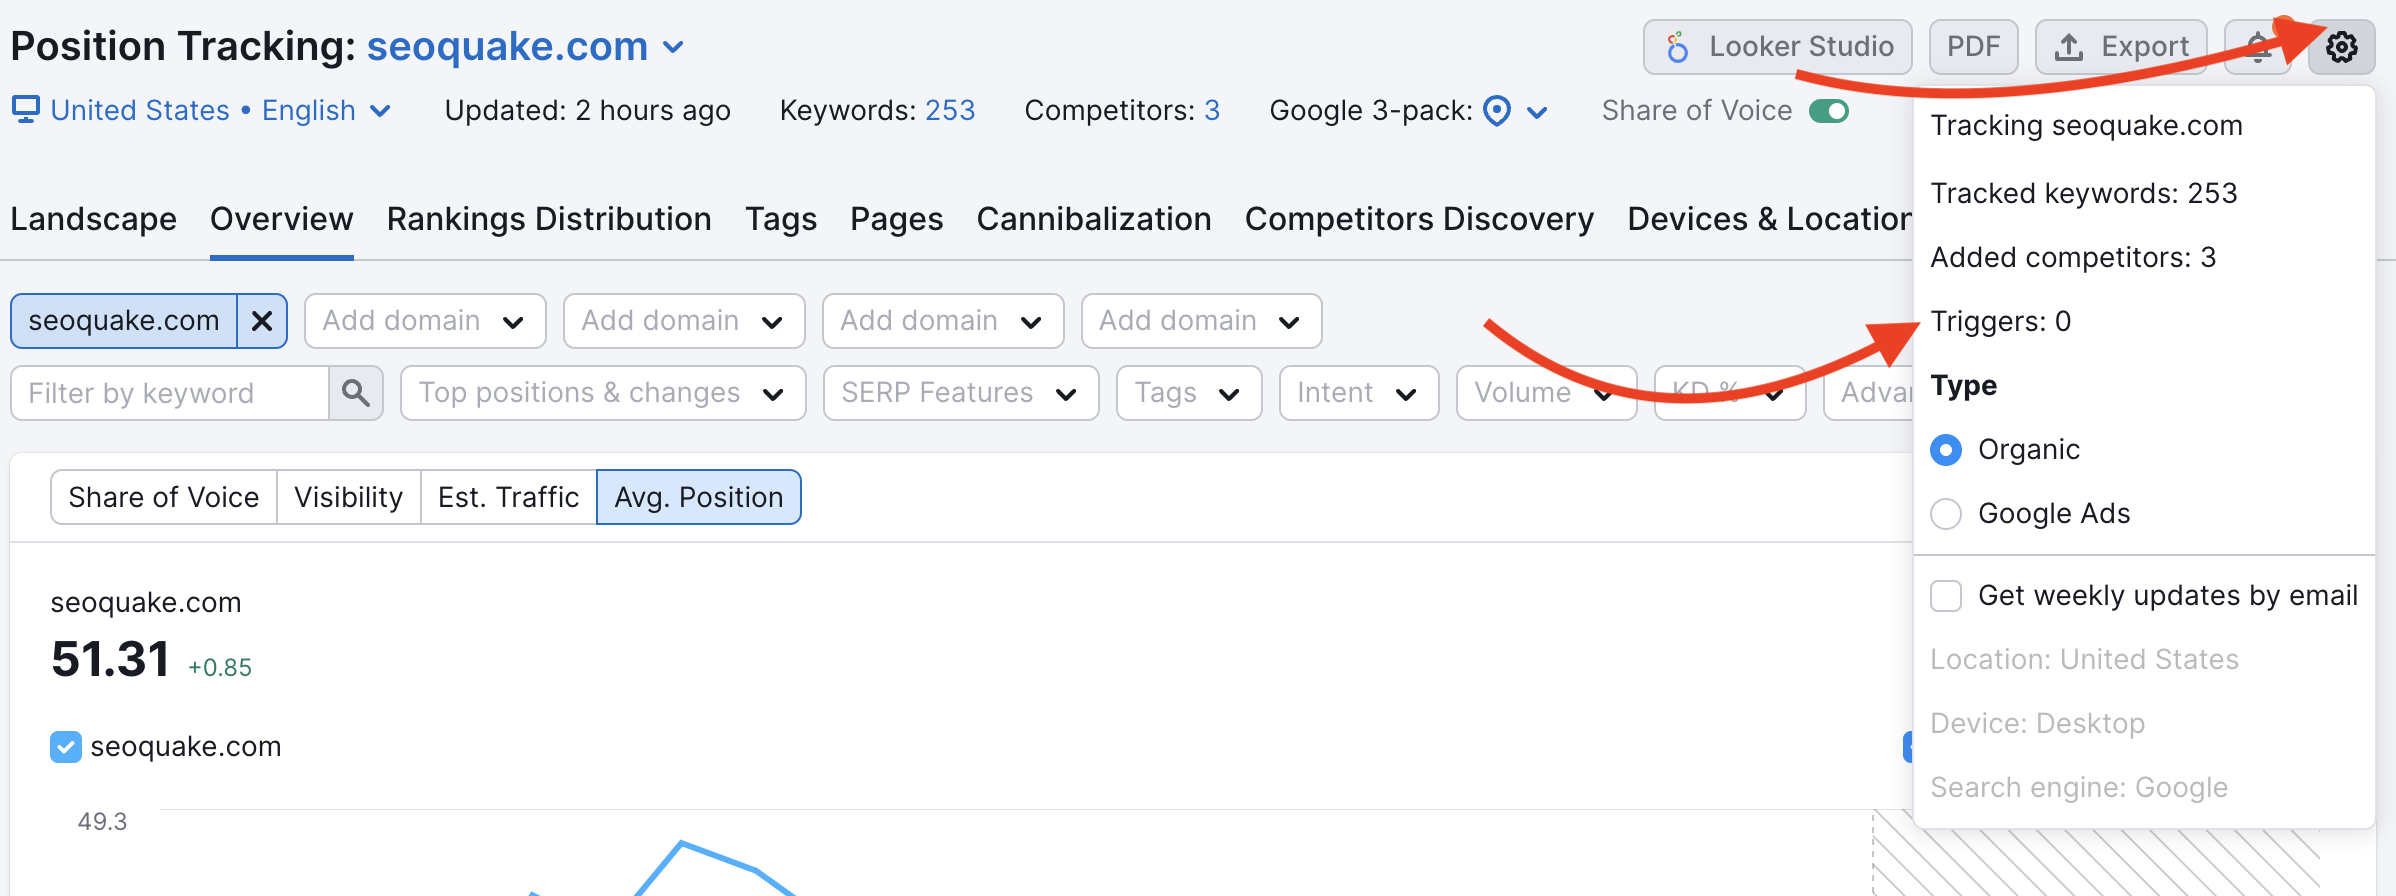
Task: Open fourth Add domain dropdown
Action: 1202,321
